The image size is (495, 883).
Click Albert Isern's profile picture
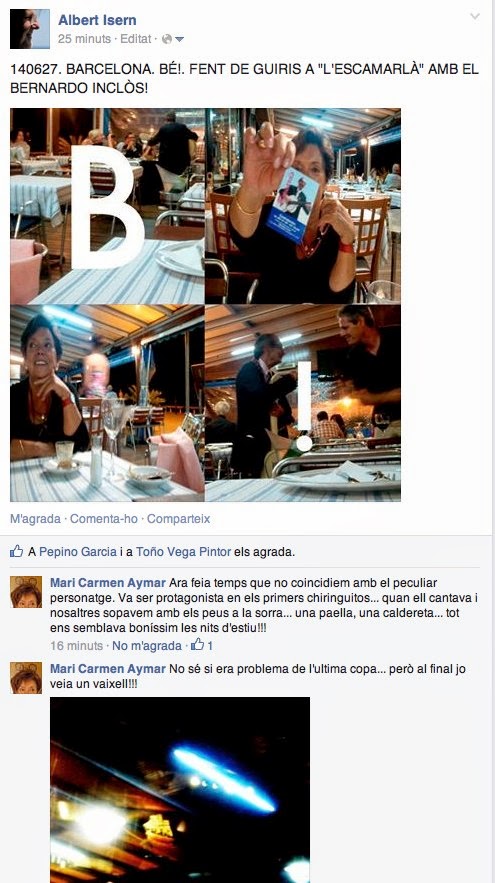(x=30, y=29)
